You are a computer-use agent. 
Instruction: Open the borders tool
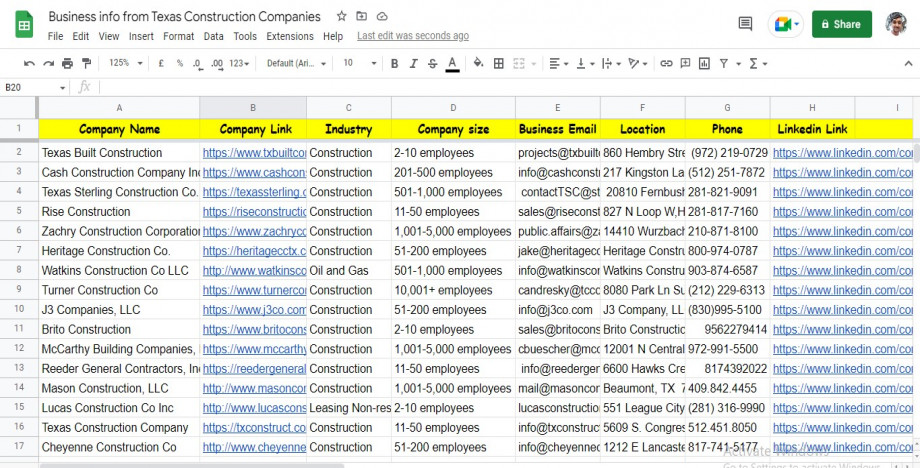coord(499,63)
